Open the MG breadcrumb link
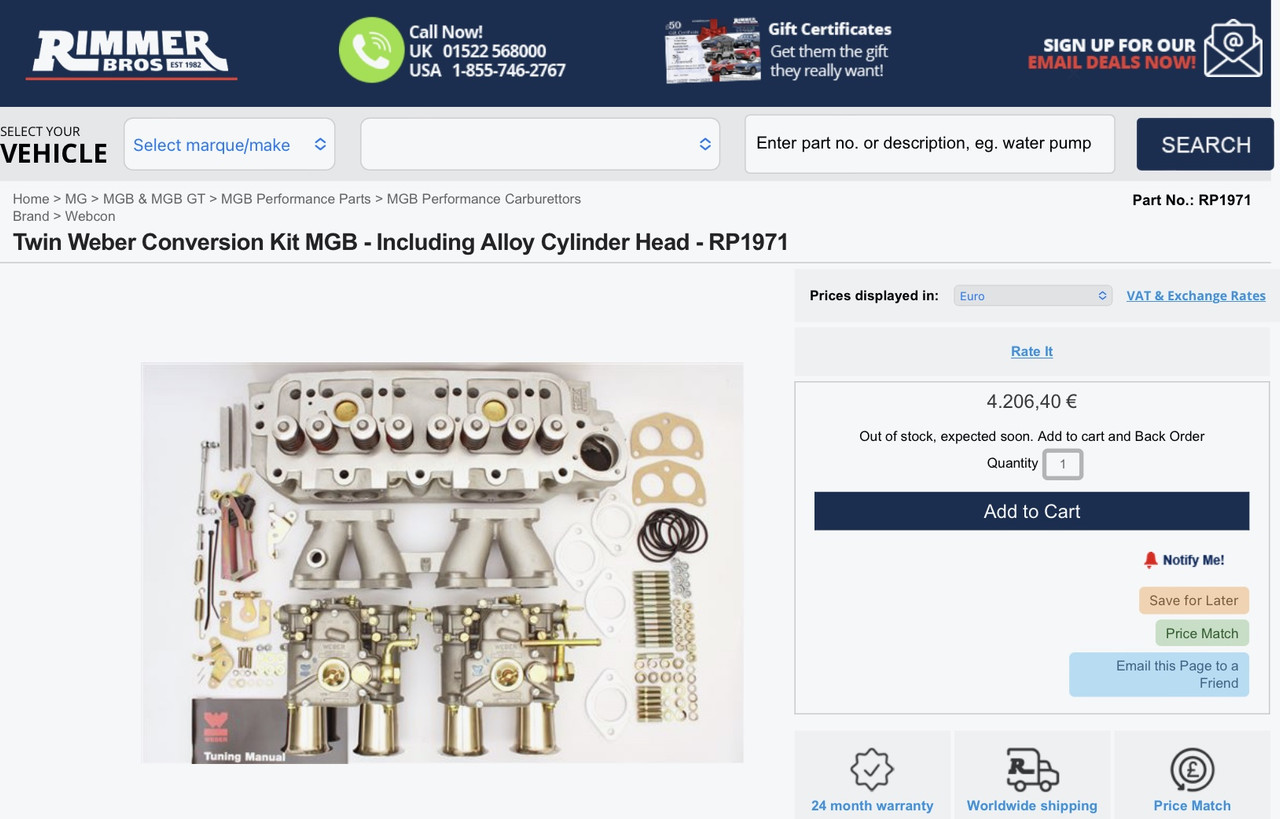 pos(76,199)
